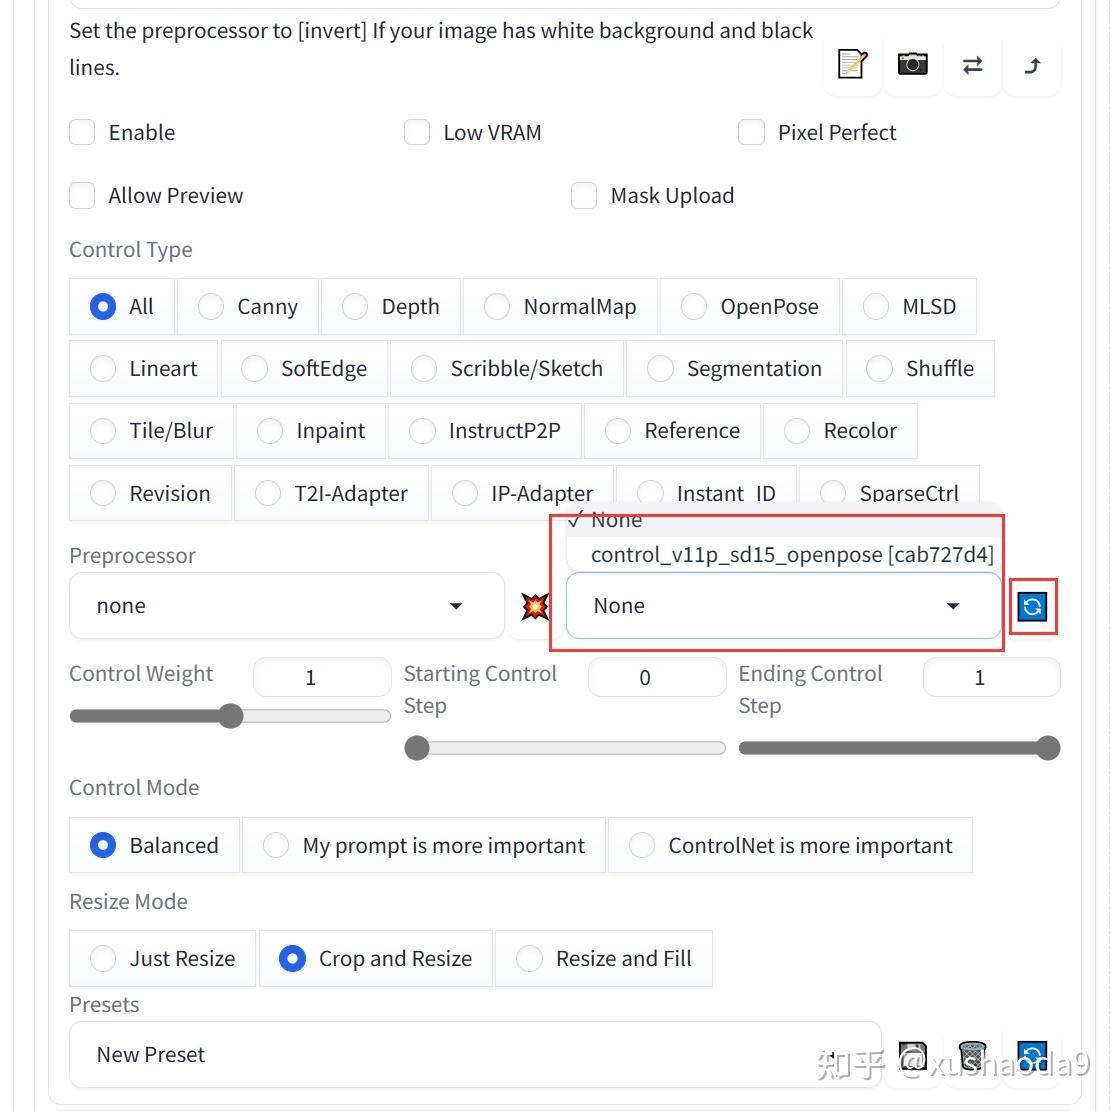The height and width of the screenshot is (1111, 1120).
Task: Choose control_v11p_sd15_openpose model from list
Action: tap(791, 555)
